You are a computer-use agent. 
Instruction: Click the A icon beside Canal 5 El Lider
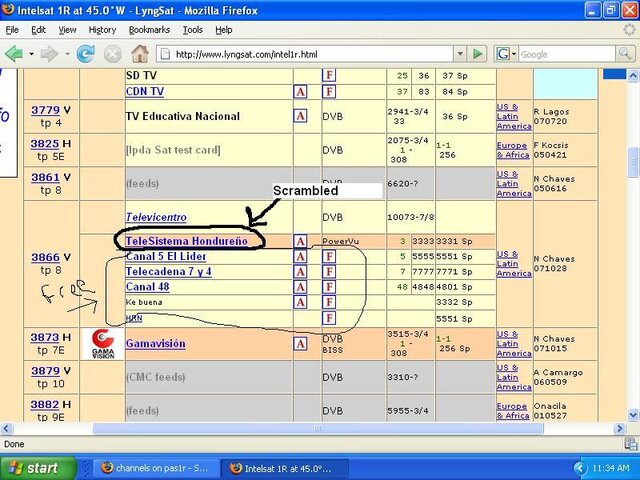click(300, 256)
